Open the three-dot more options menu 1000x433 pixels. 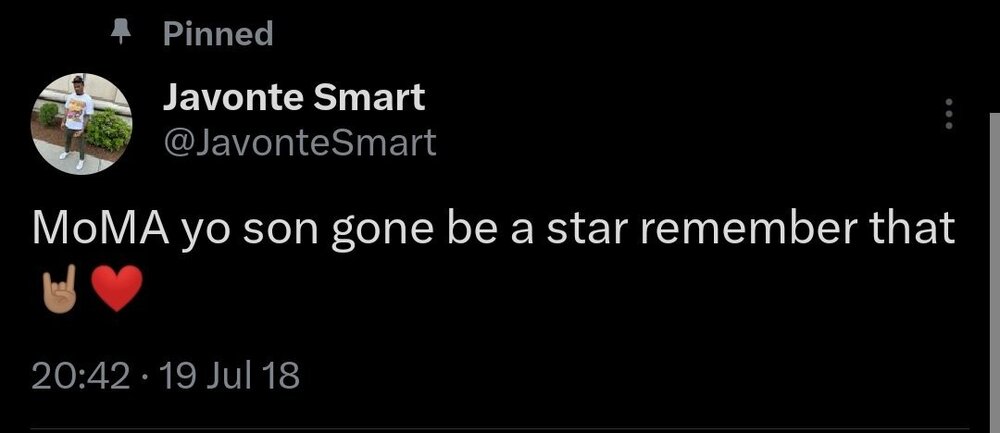click(x=950, y=114)
